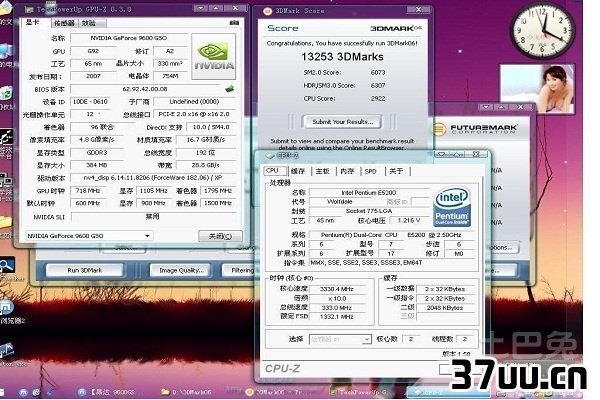
Task: Click the analog clock gadget
Action: 543,29
